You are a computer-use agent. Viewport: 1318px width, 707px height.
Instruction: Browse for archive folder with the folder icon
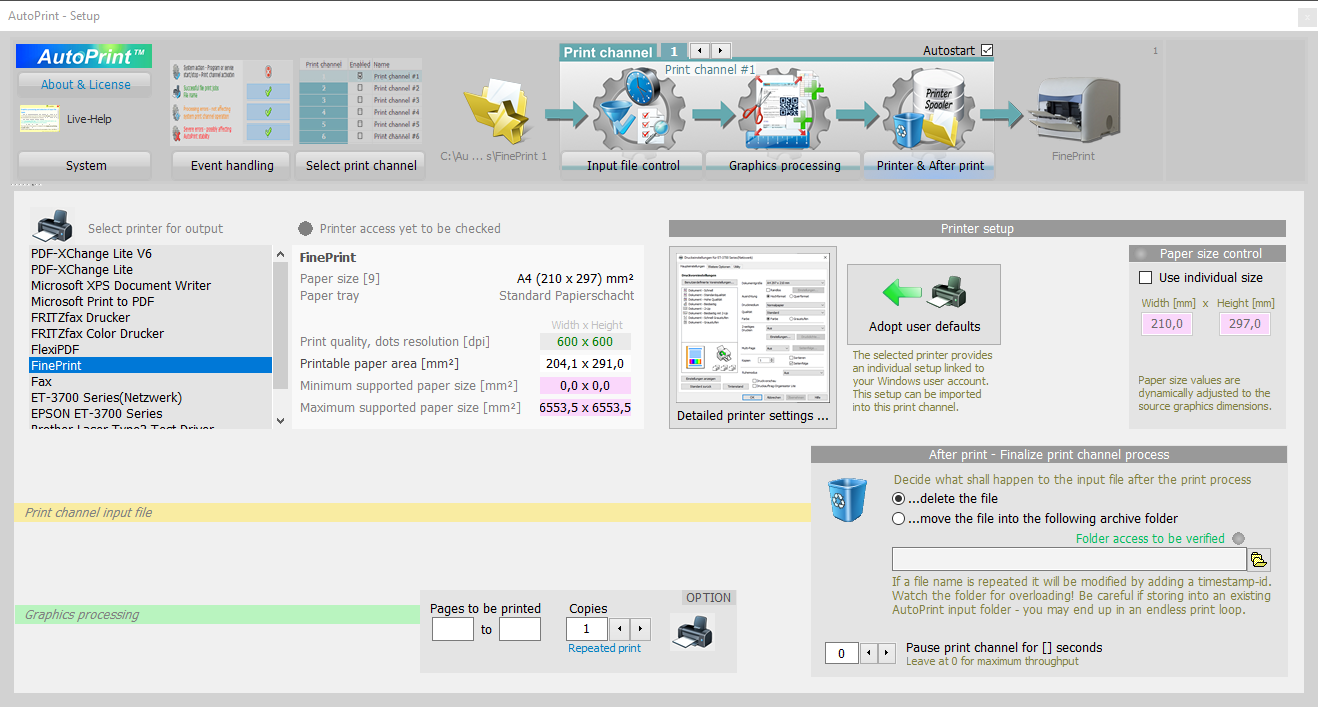pyautogui.click(x=1259, y=559)
